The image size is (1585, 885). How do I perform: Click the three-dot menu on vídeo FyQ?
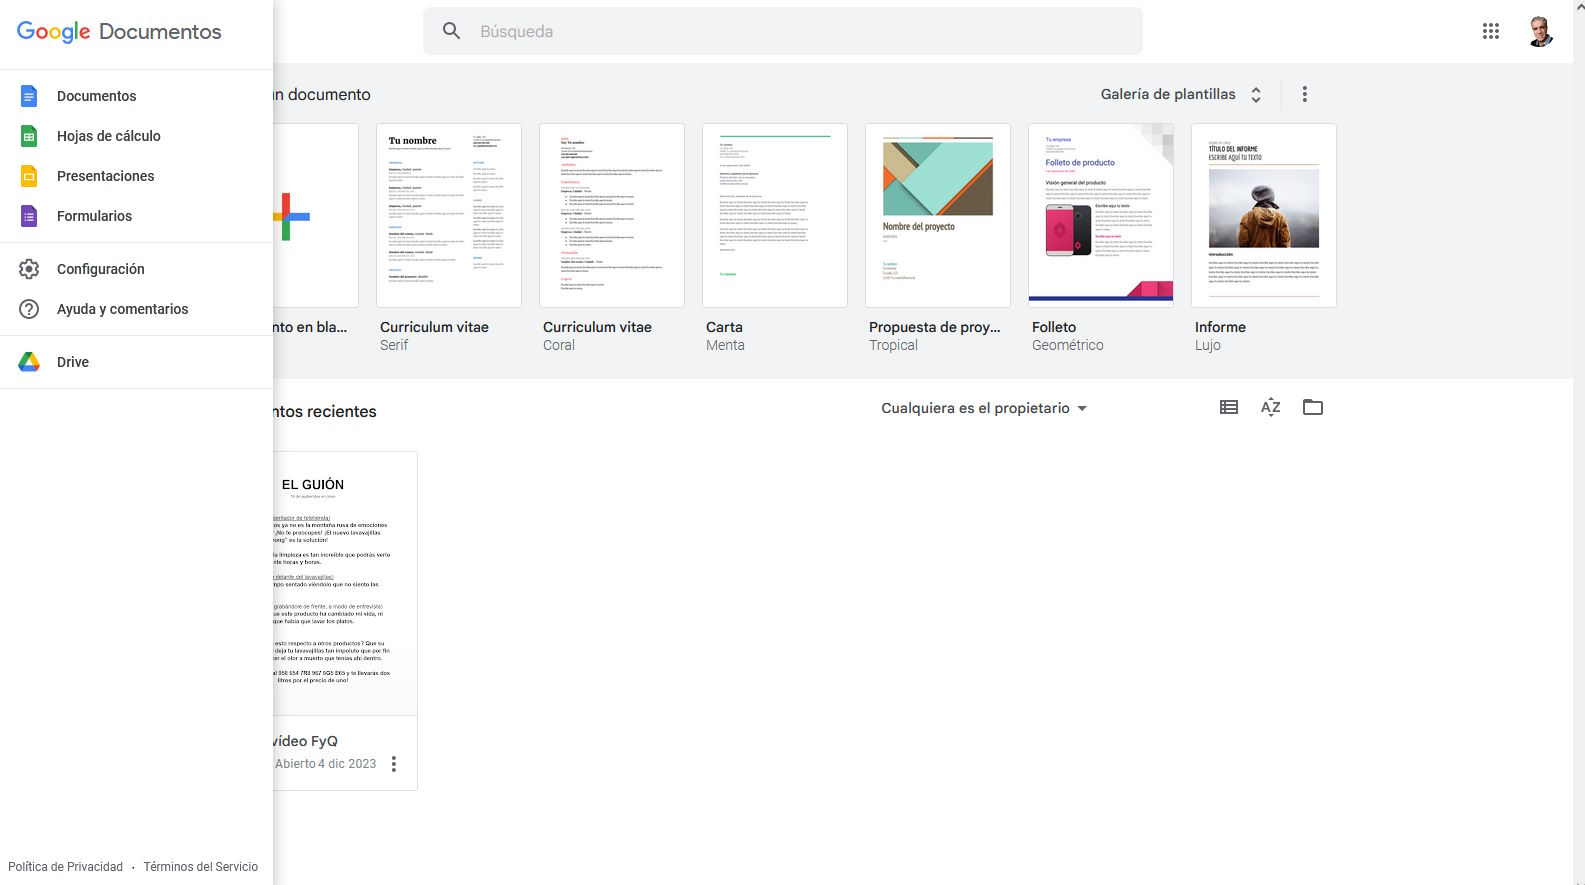pos(394,764)
